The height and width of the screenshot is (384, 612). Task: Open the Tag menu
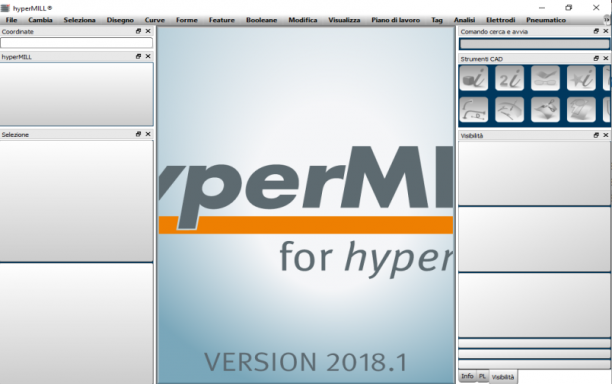click(x=437, y=20)
